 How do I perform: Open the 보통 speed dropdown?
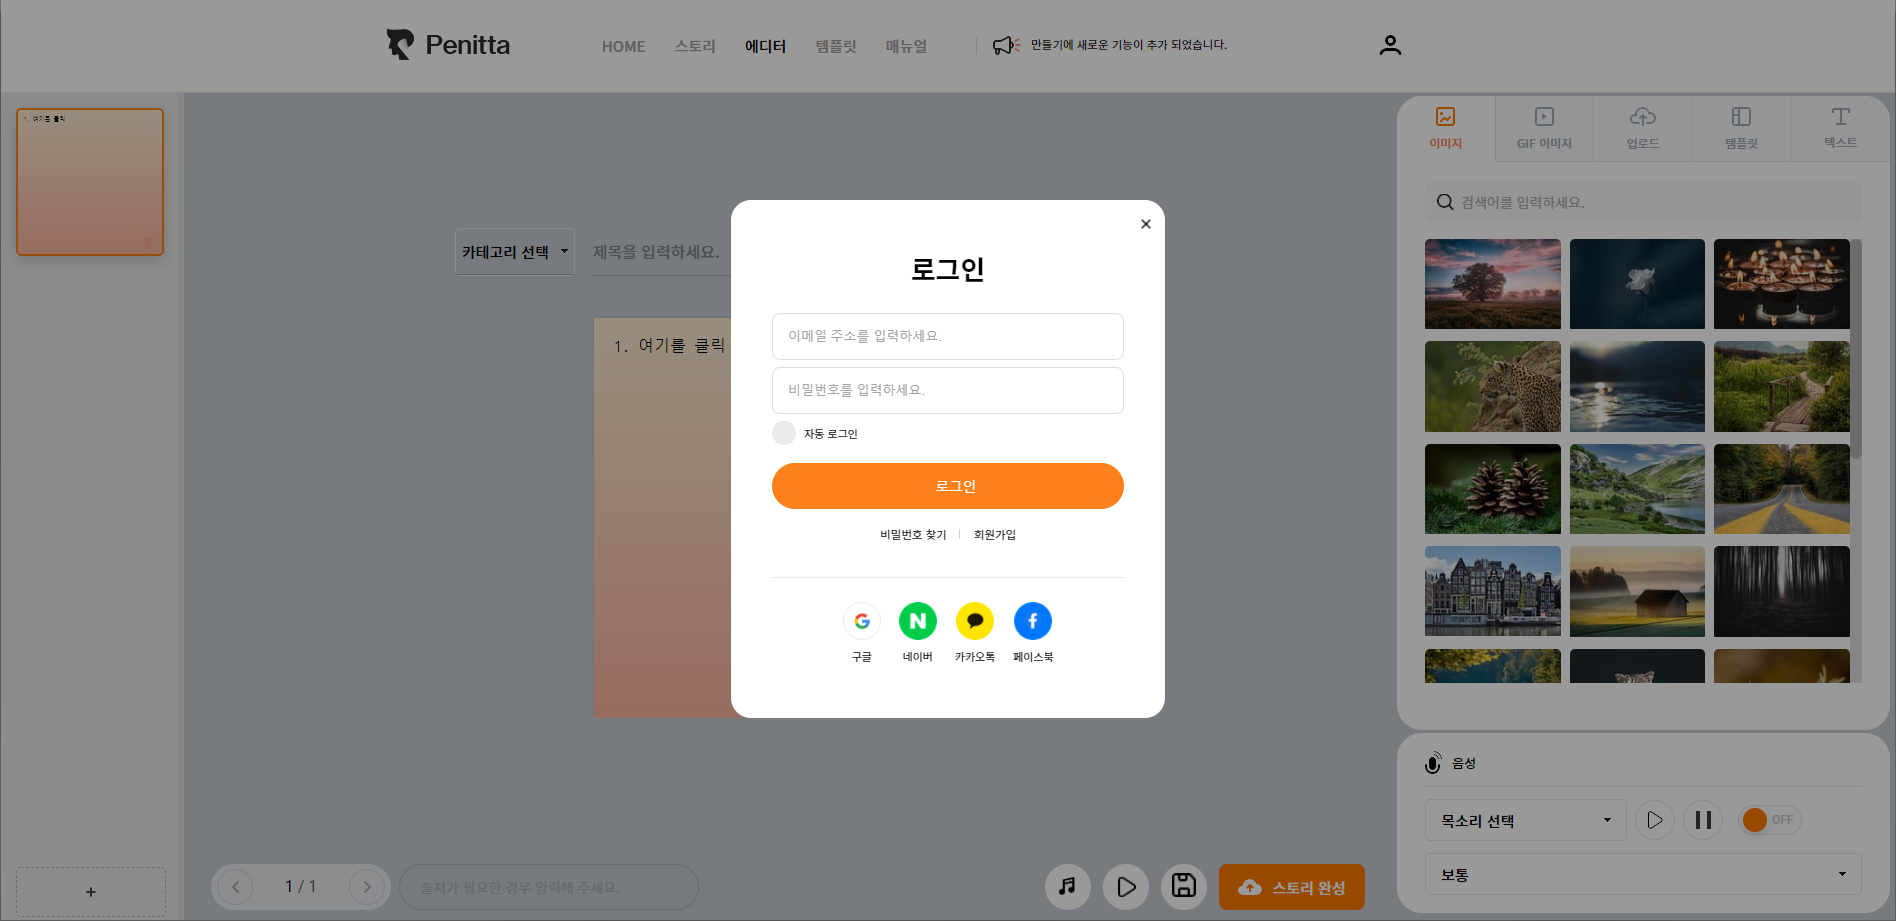click(x=1643, y=874)
